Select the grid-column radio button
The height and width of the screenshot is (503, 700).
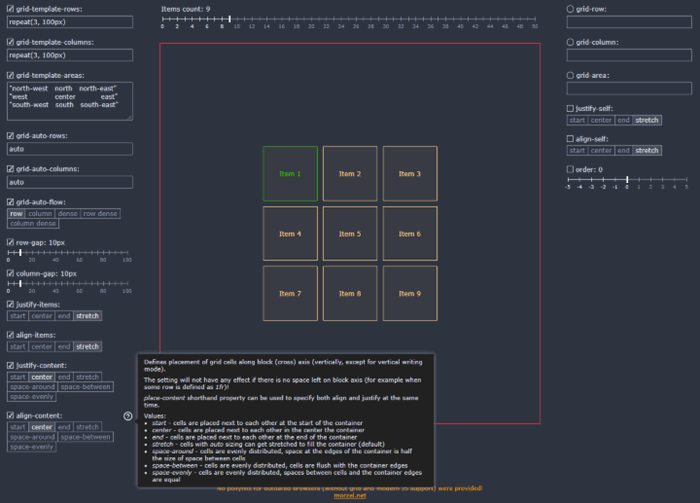tap(570, 42)
